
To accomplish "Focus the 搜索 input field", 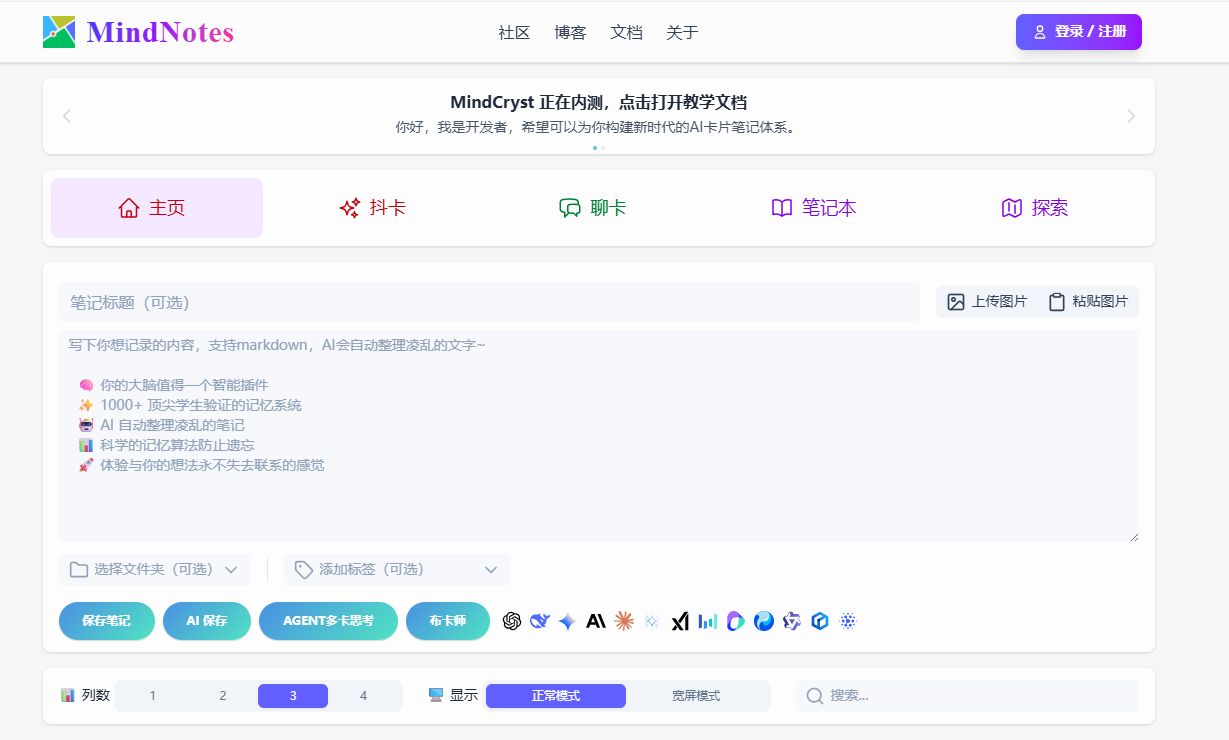I will [967, 696].
